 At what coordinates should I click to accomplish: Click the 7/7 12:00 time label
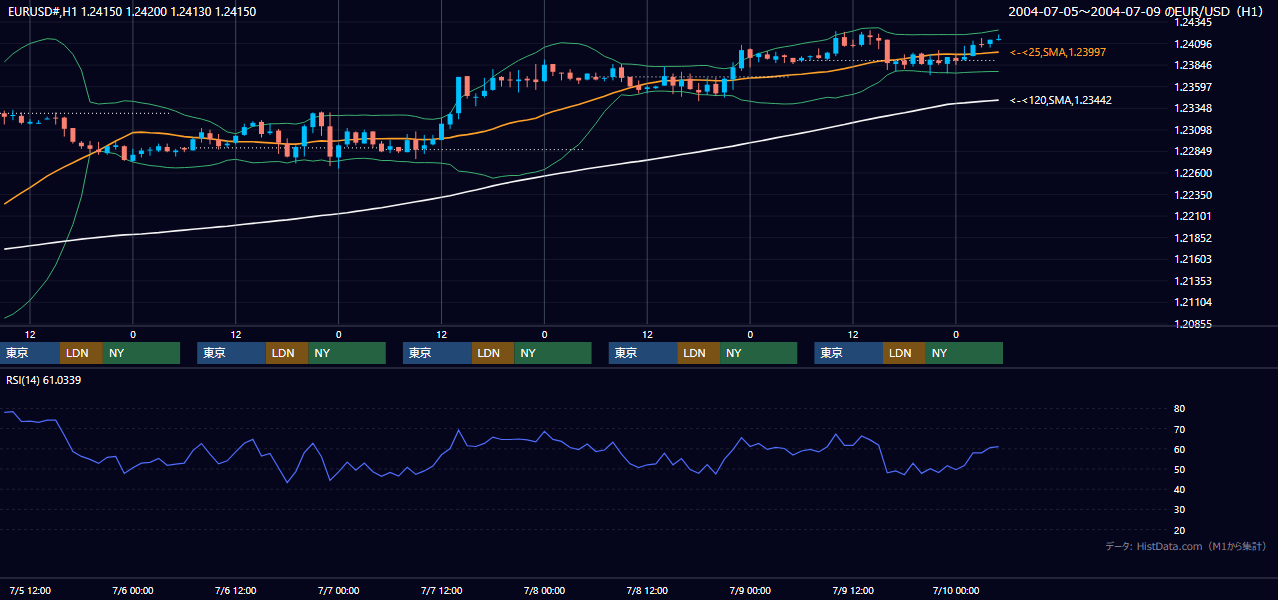pyautogui.click(x=441, y=590)
